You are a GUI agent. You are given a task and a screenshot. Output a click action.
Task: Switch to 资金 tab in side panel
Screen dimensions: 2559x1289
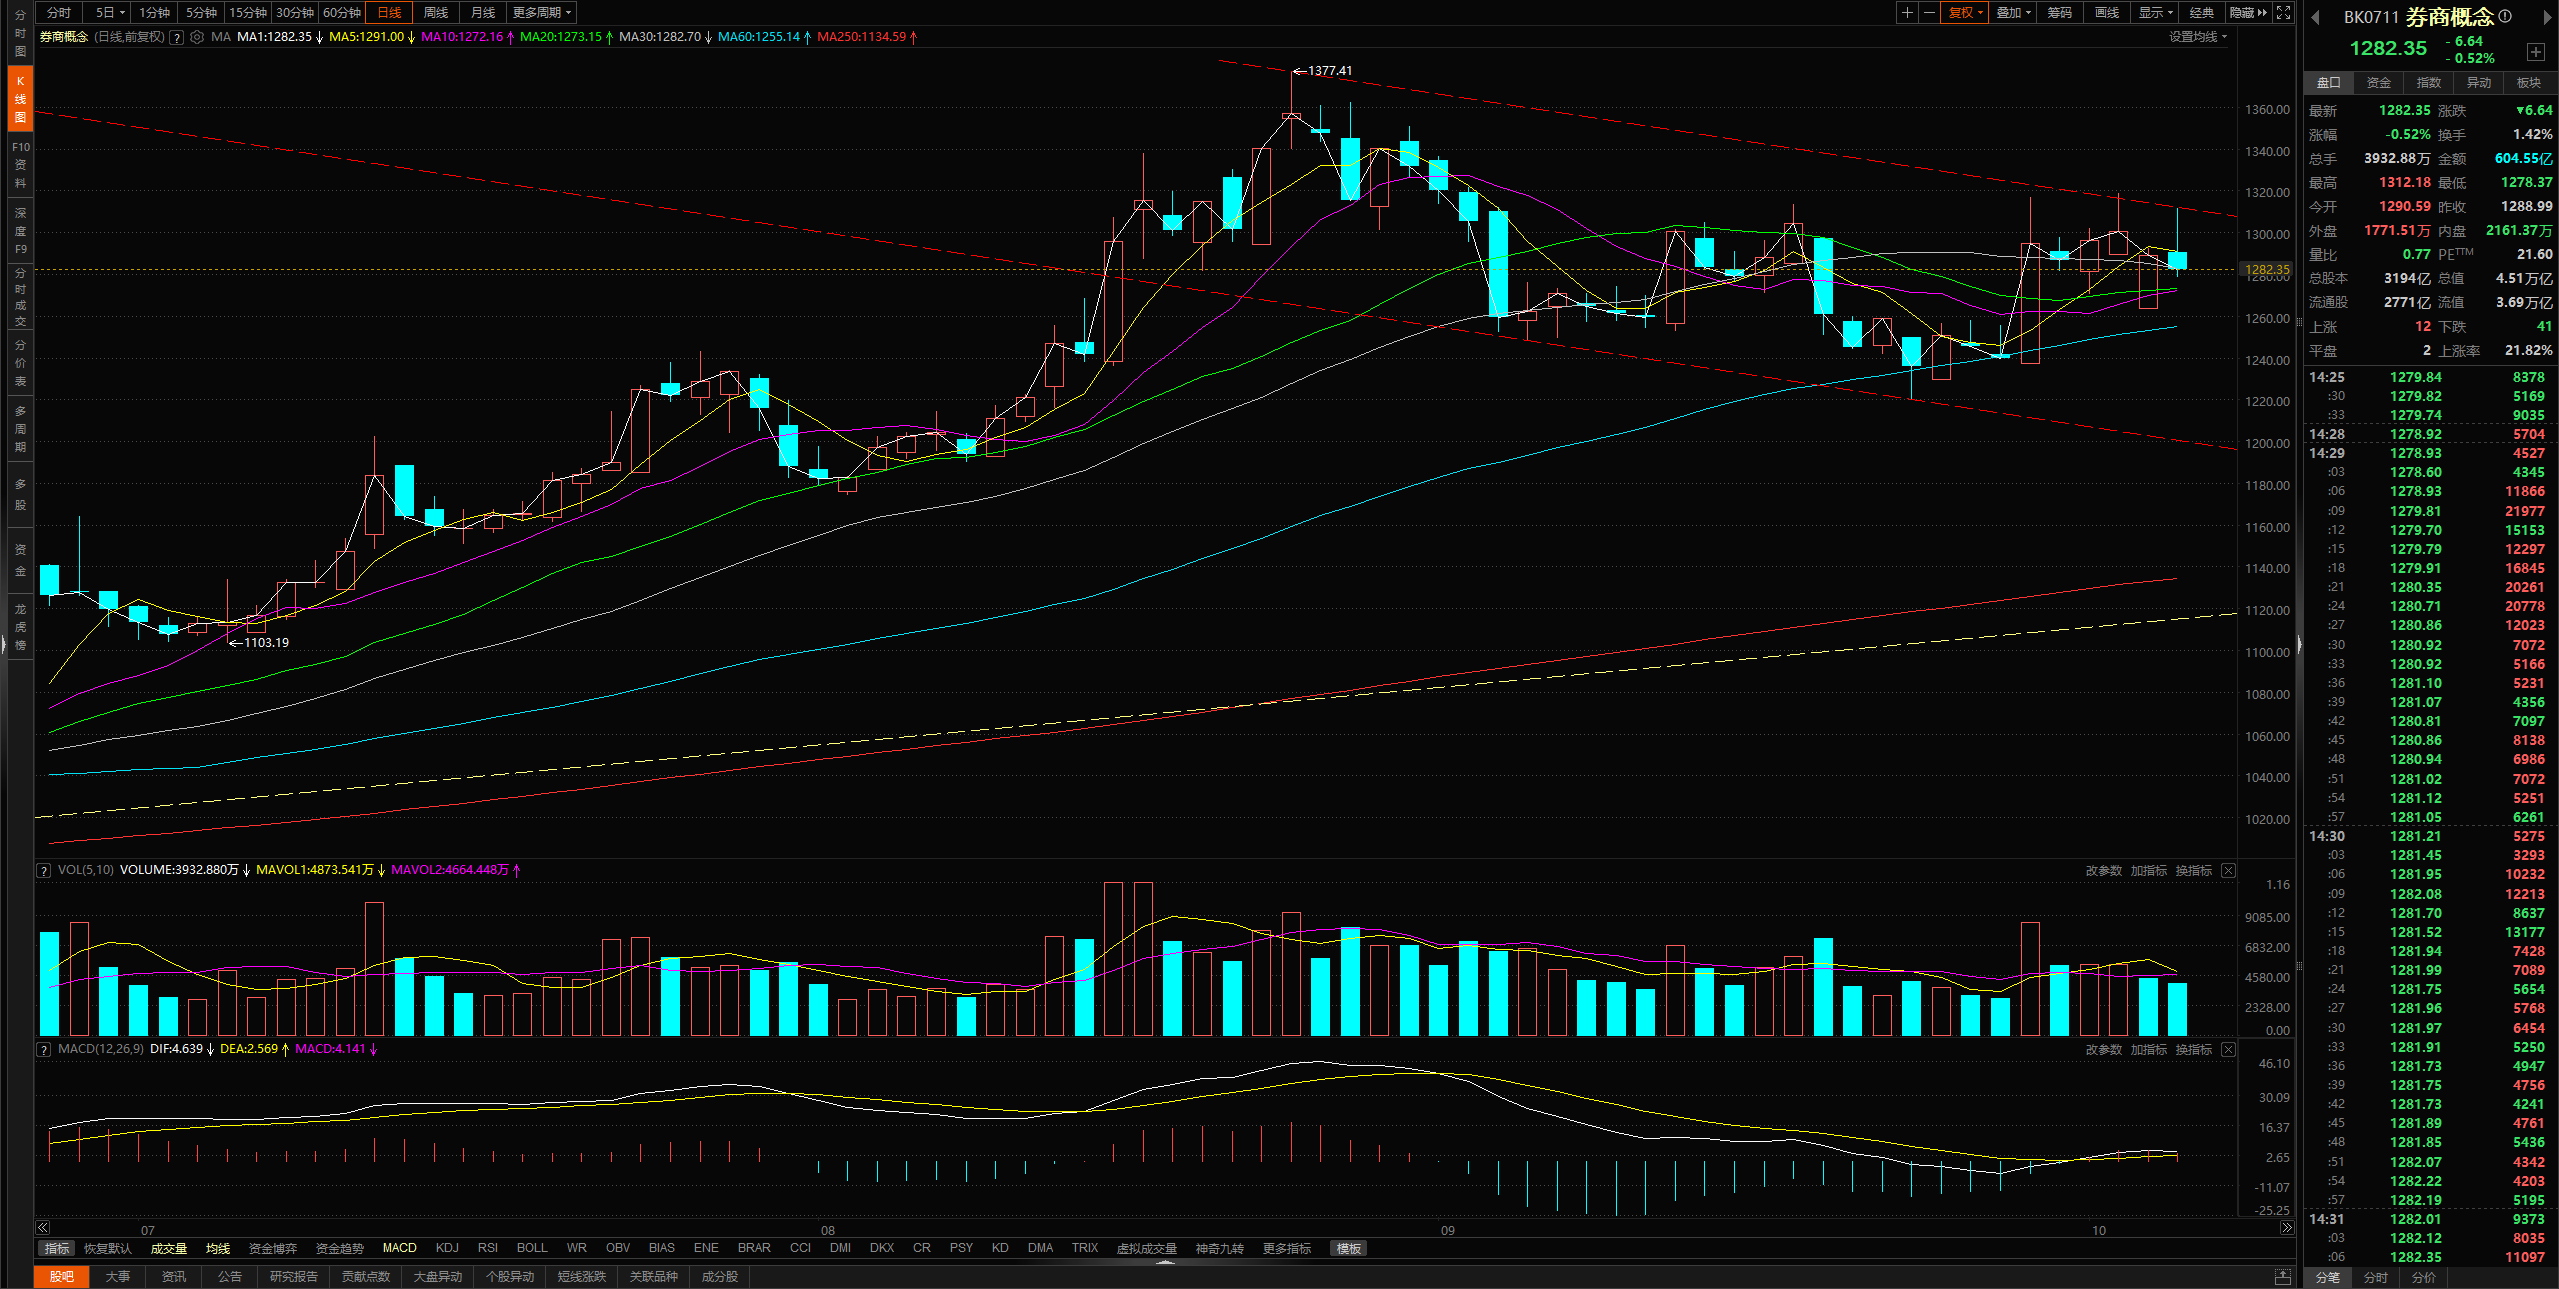tap(2379, 83)
